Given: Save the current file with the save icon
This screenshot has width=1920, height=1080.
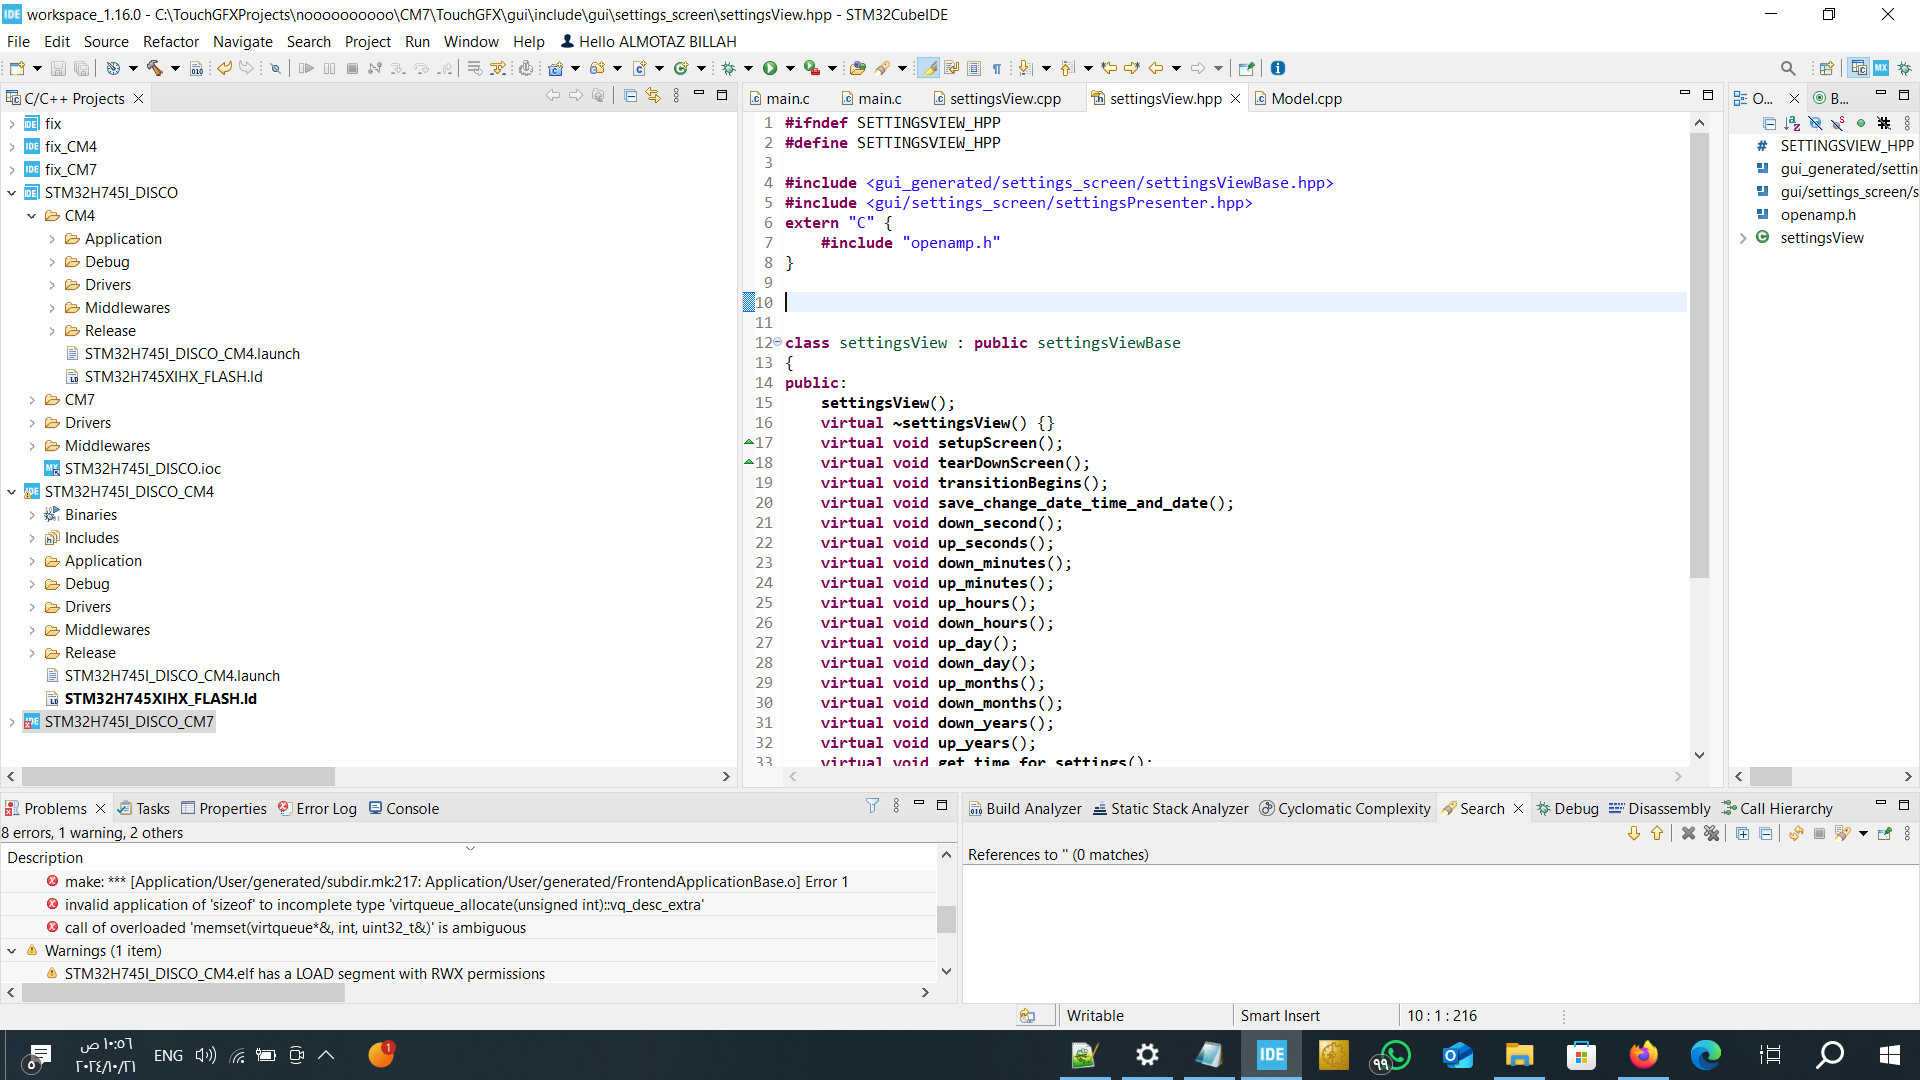Looking at the screenshot, I should tap(57, 68).
